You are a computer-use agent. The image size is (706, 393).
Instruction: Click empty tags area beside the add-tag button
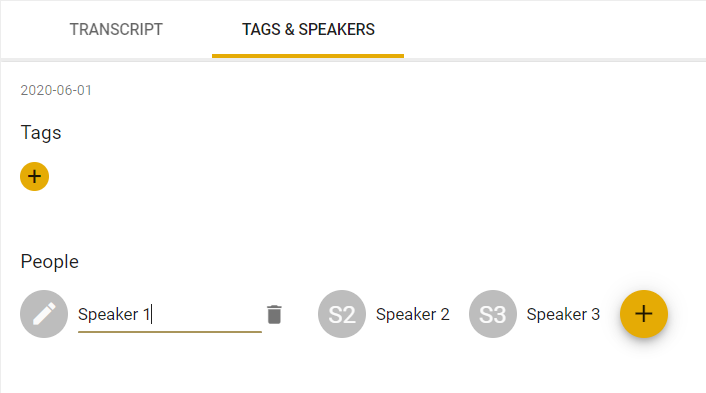click(360, 176)
